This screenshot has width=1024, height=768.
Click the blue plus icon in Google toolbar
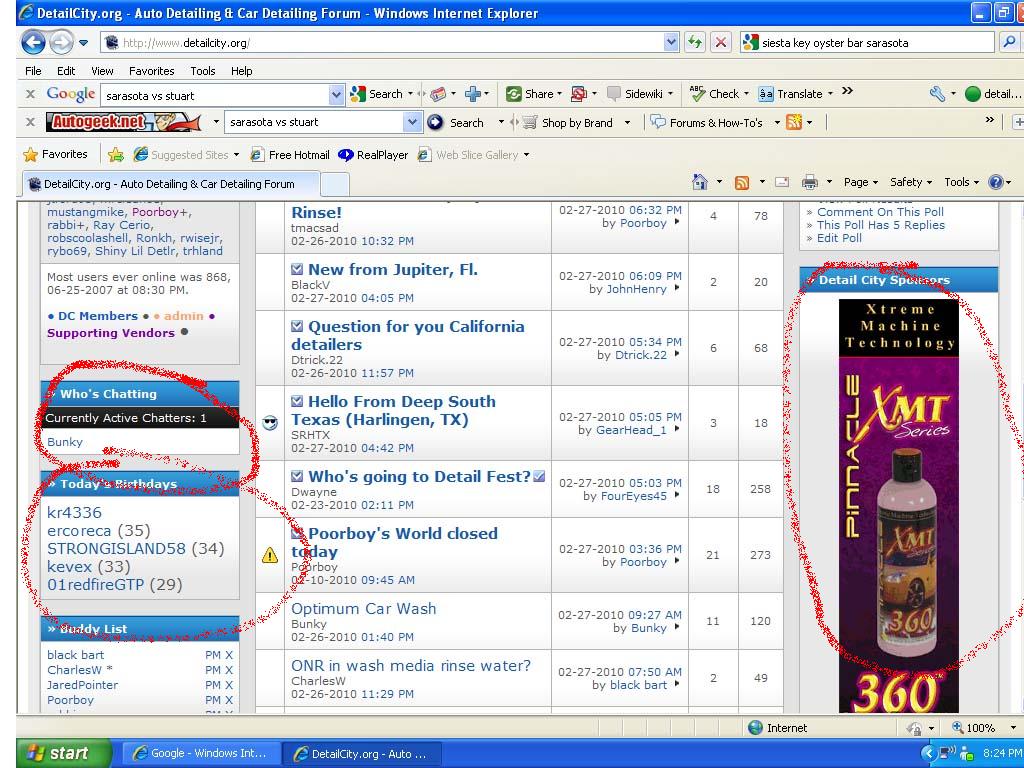pyautogui.click(x=472, y=94)
